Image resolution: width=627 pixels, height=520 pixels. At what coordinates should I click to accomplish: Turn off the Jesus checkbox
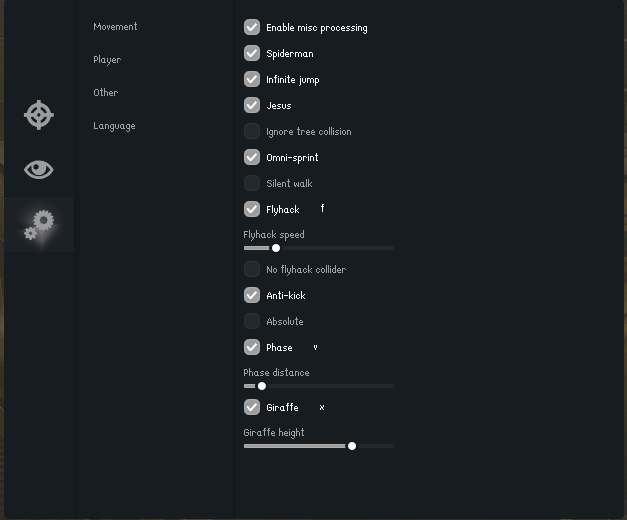[252, 105]
